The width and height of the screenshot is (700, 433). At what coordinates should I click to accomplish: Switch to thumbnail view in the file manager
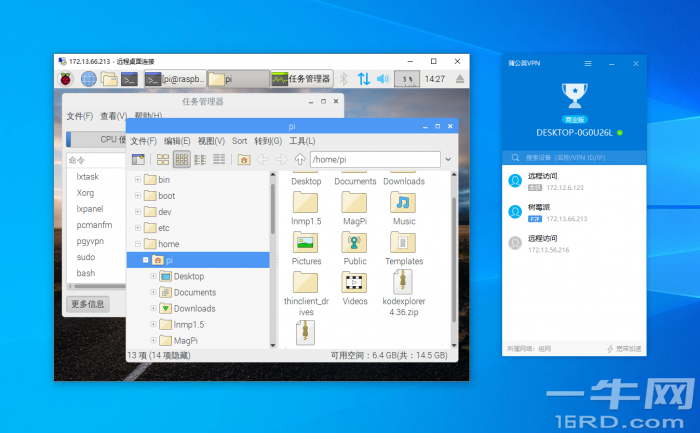[182, 159]
